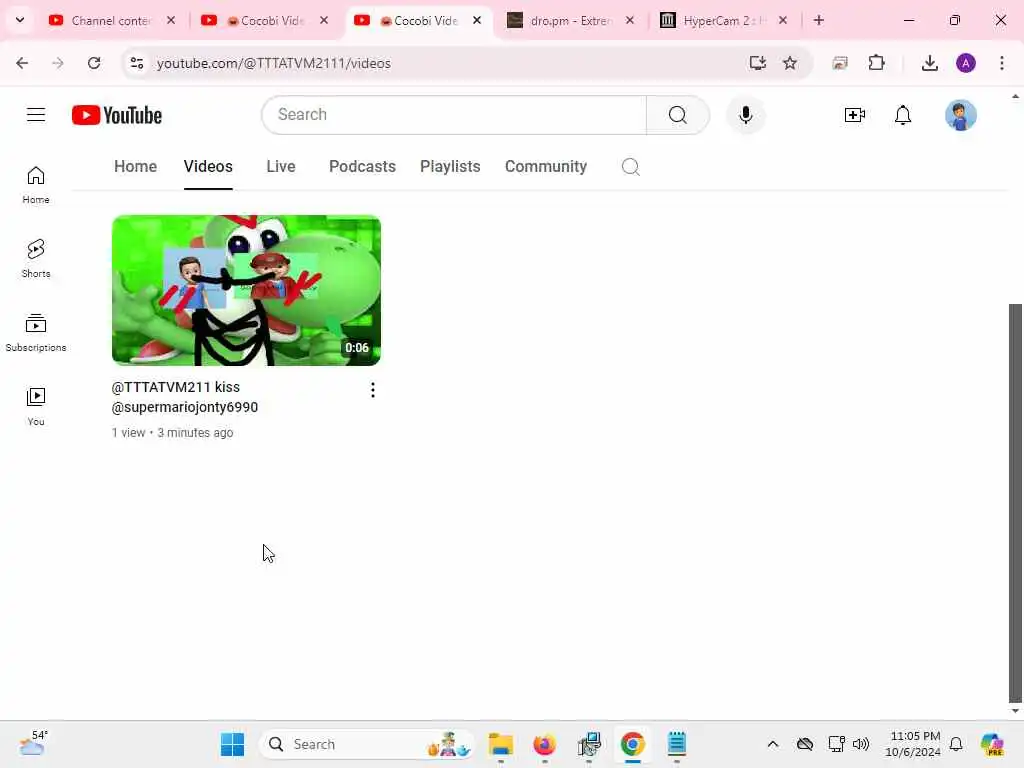
Task: Open YouTube notifications bell
Action: [903, 115]
